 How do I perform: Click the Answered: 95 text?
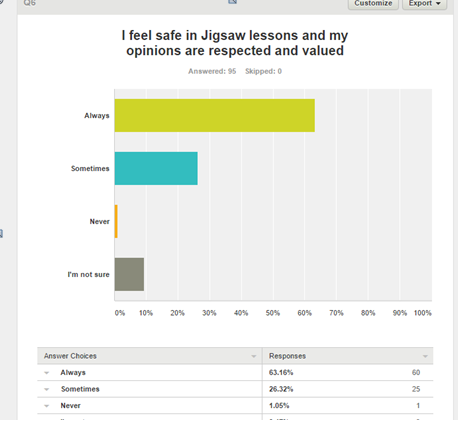point(212,71)
